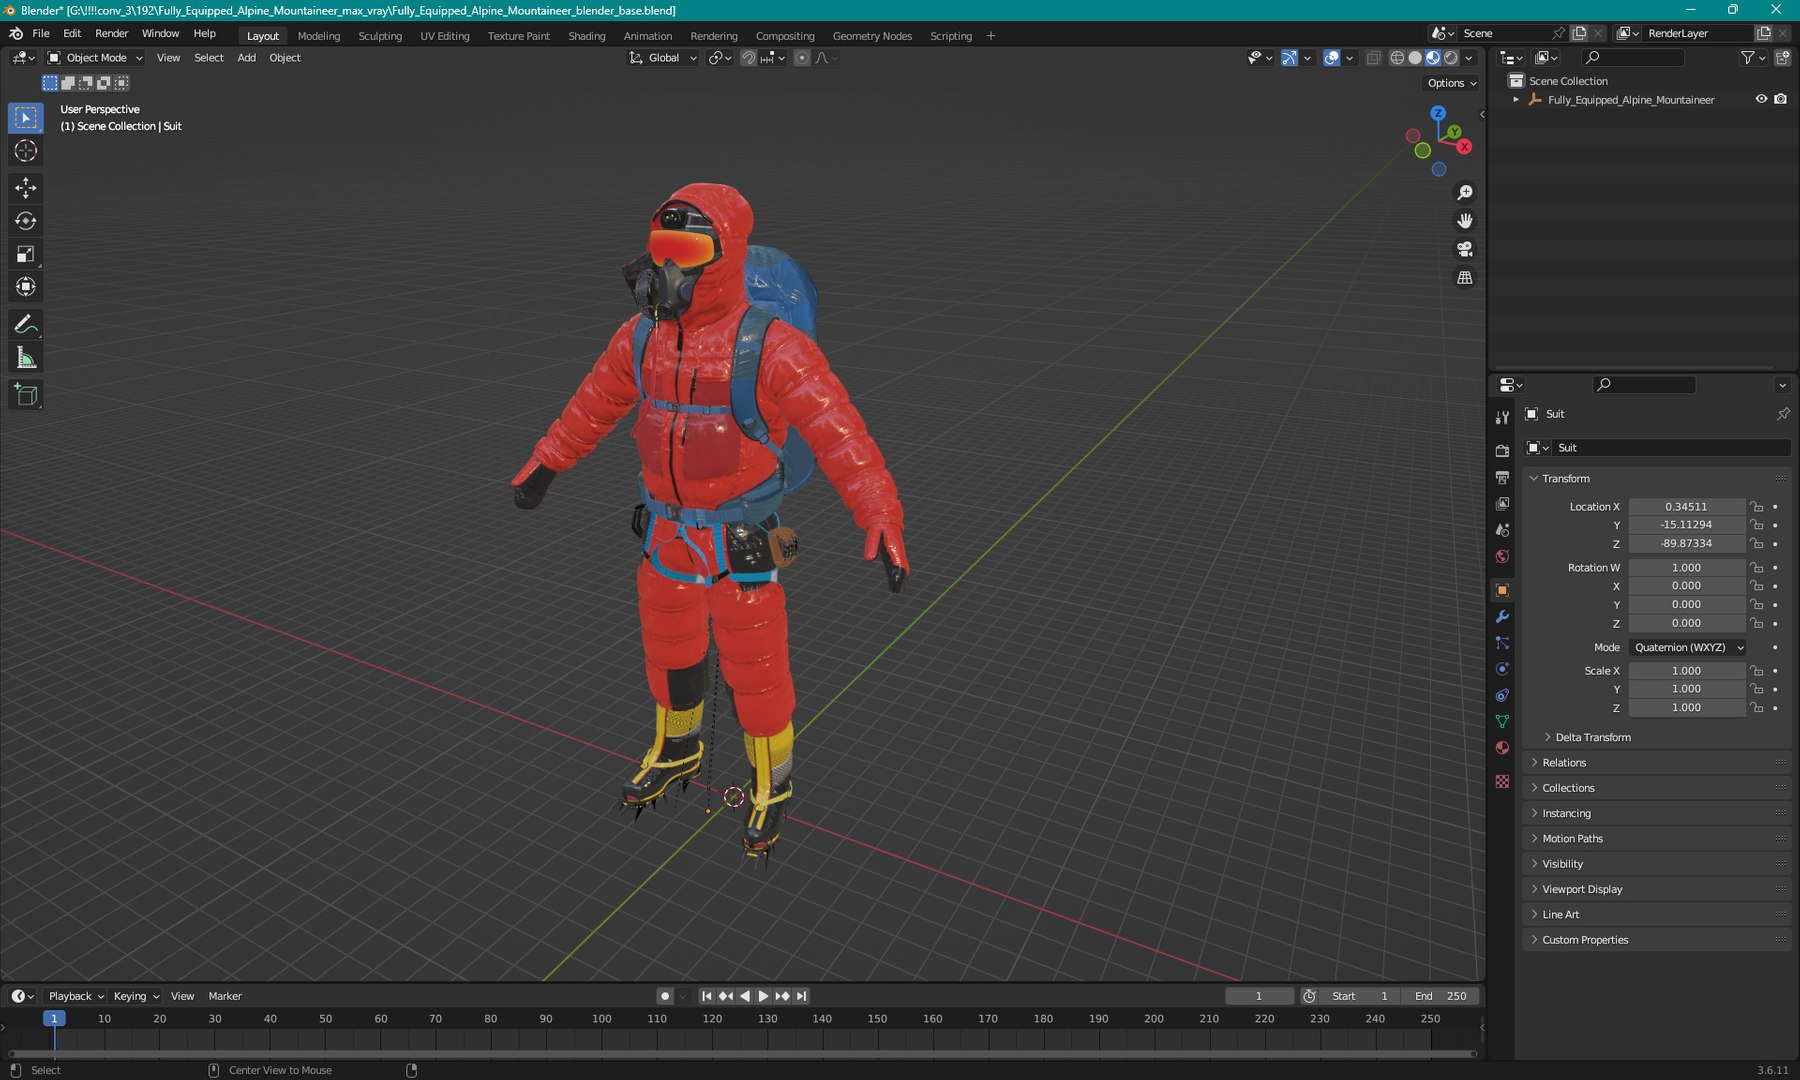
Task: Toggle camera view in viewport
Action: (x=1465, y=249)
